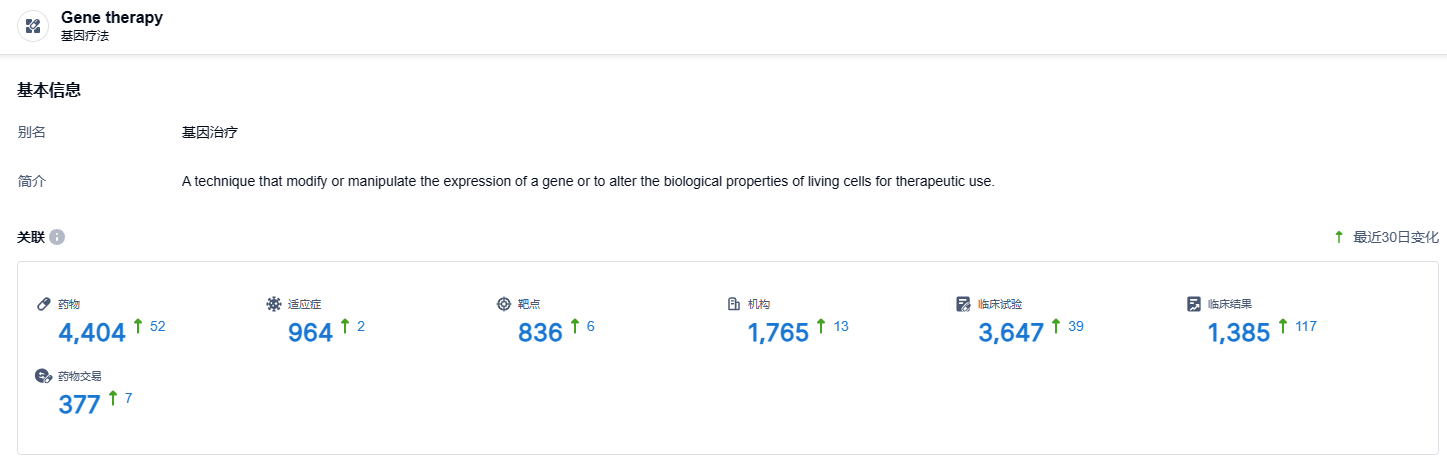The width and height of the screenshot is (1447, 461).
Task: Click the 适应症 virus icon
Action: point(274,304)
